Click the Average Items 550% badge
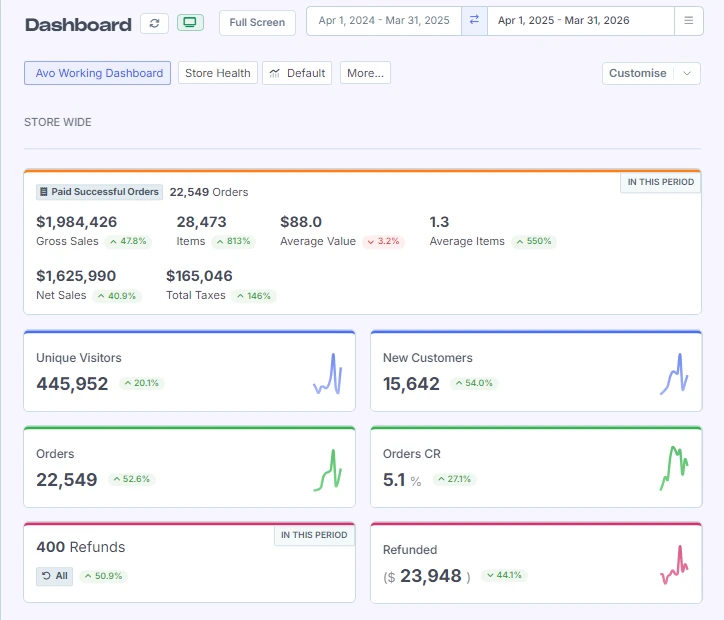This screenshot has width=724, height=620. coord(534,241)
